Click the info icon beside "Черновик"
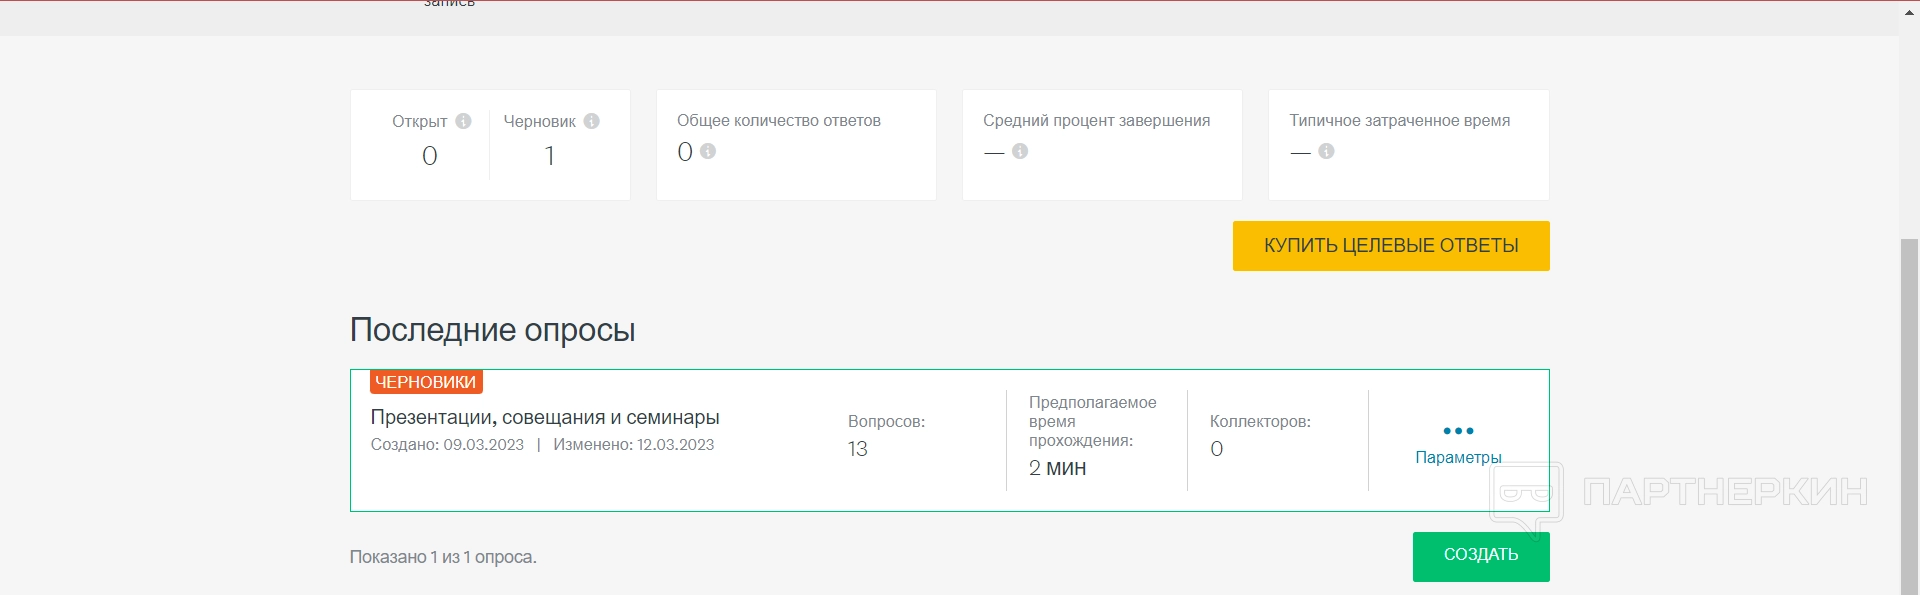This screenshot has height=595, width=1920. (592, 121)
